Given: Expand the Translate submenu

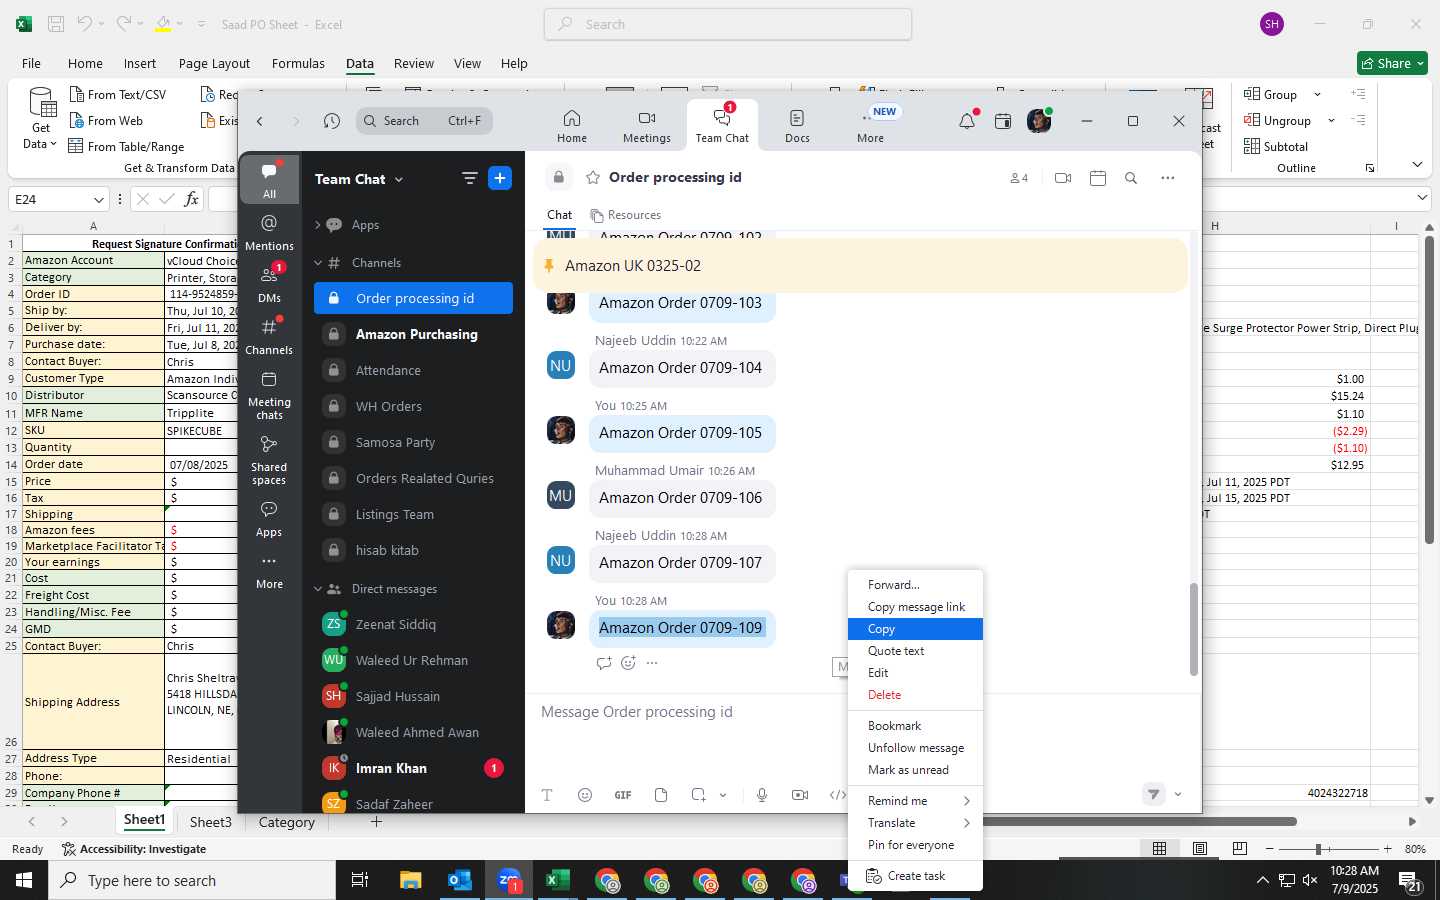Looking at the screenshot, I should point(915,823).
